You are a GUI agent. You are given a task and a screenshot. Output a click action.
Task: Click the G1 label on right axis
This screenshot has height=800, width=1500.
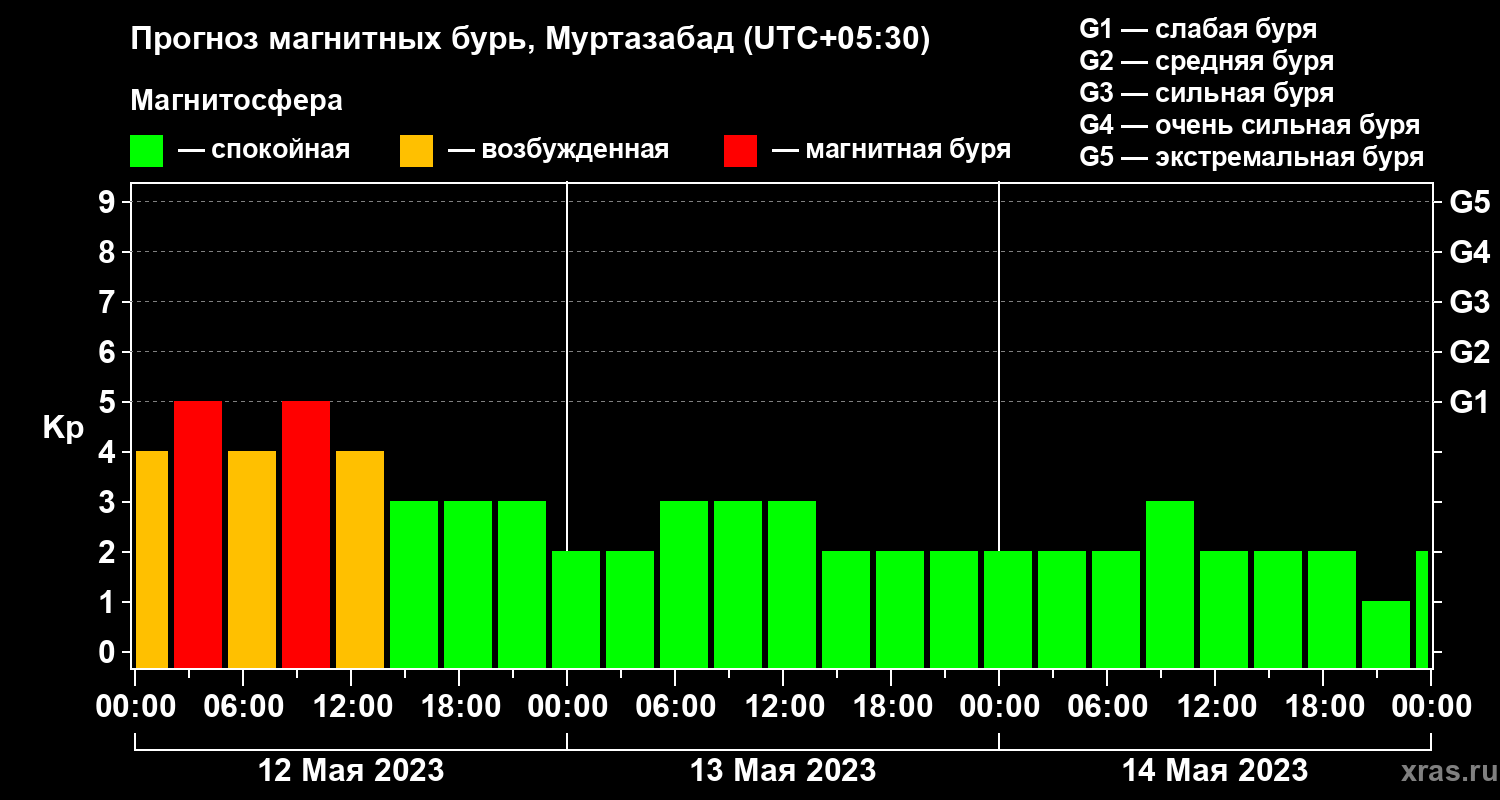pyautogui.click(x=1469, y=402)
